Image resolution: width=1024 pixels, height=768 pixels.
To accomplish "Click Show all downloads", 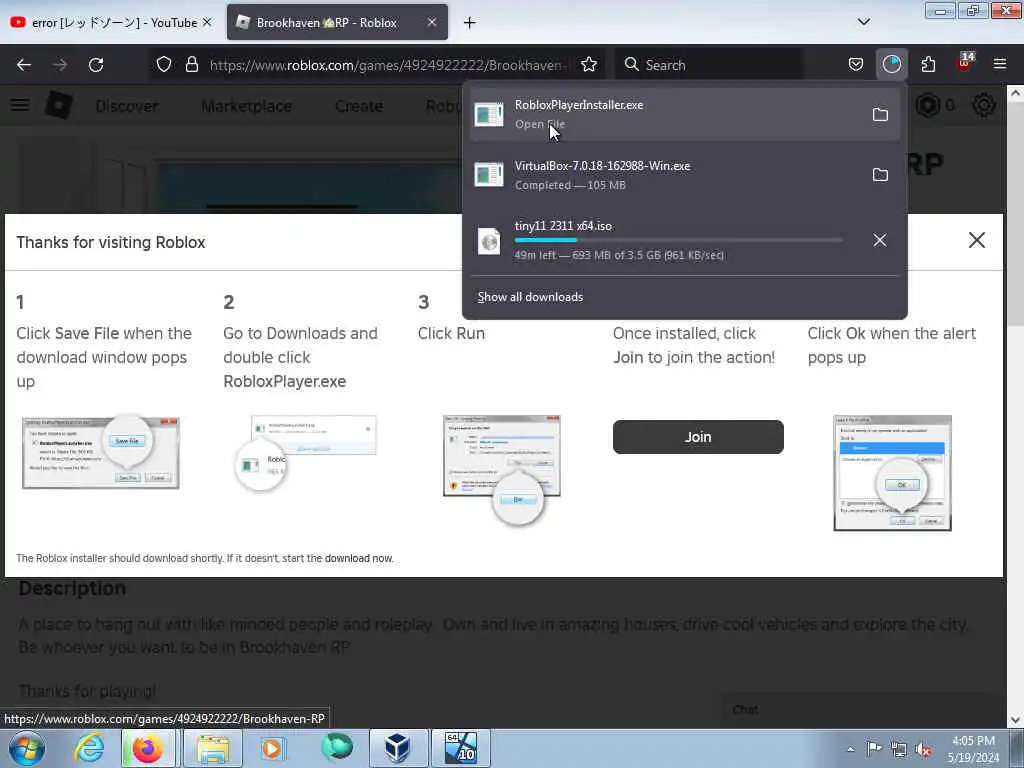I will click(530, 297).
